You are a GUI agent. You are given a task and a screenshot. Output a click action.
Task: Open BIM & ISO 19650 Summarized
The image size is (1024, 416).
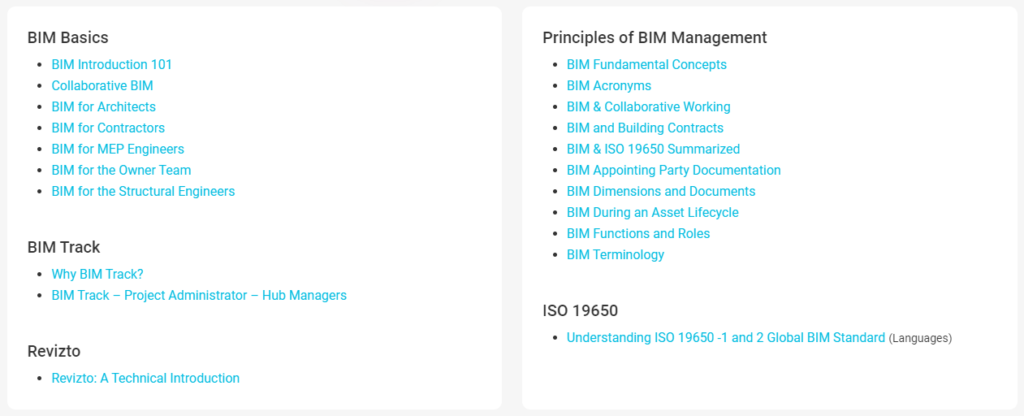(653, 149)
